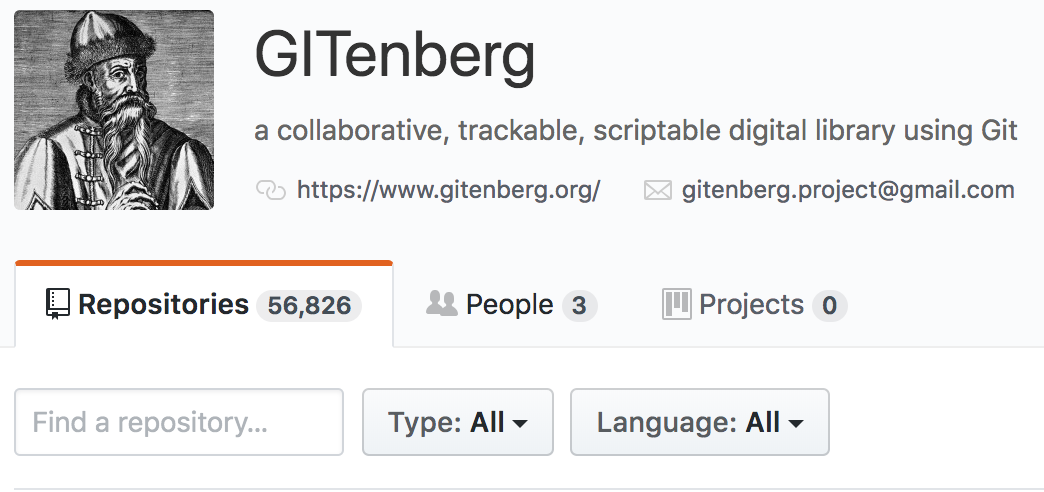Open the Type: All dropdown
This screenshot has width=1044, height=492.
coord(457,422)
